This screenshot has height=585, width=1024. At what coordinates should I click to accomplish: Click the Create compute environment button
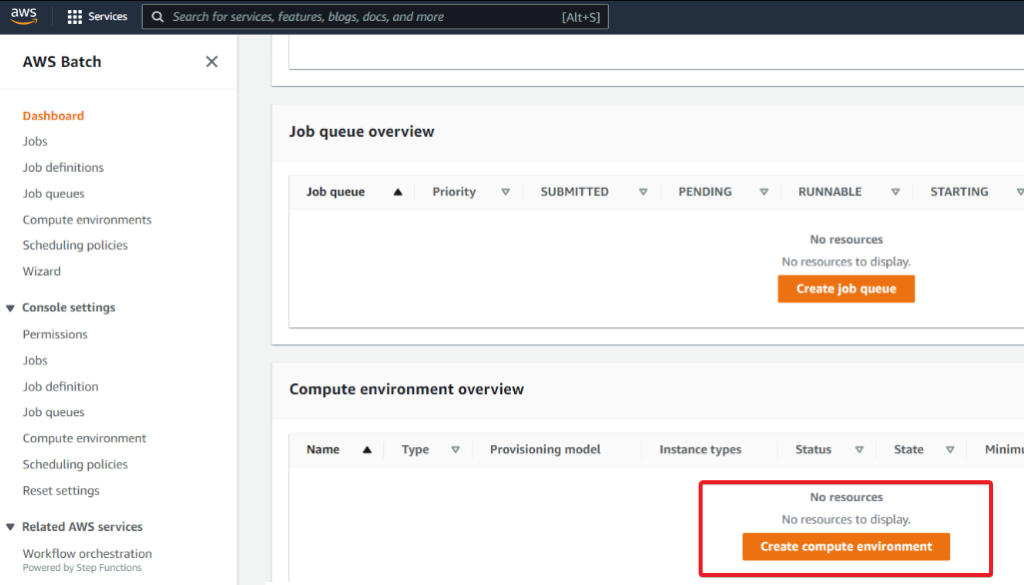click(x=845, y=546)
